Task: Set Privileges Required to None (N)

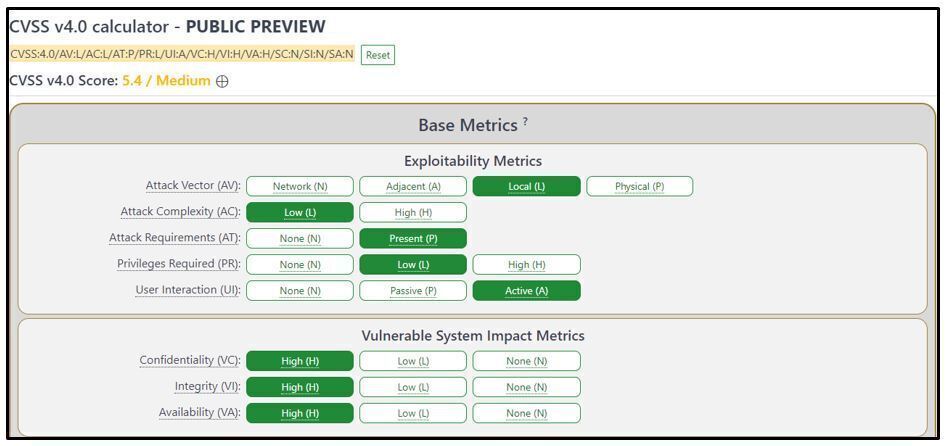Action: click(300, 264)
